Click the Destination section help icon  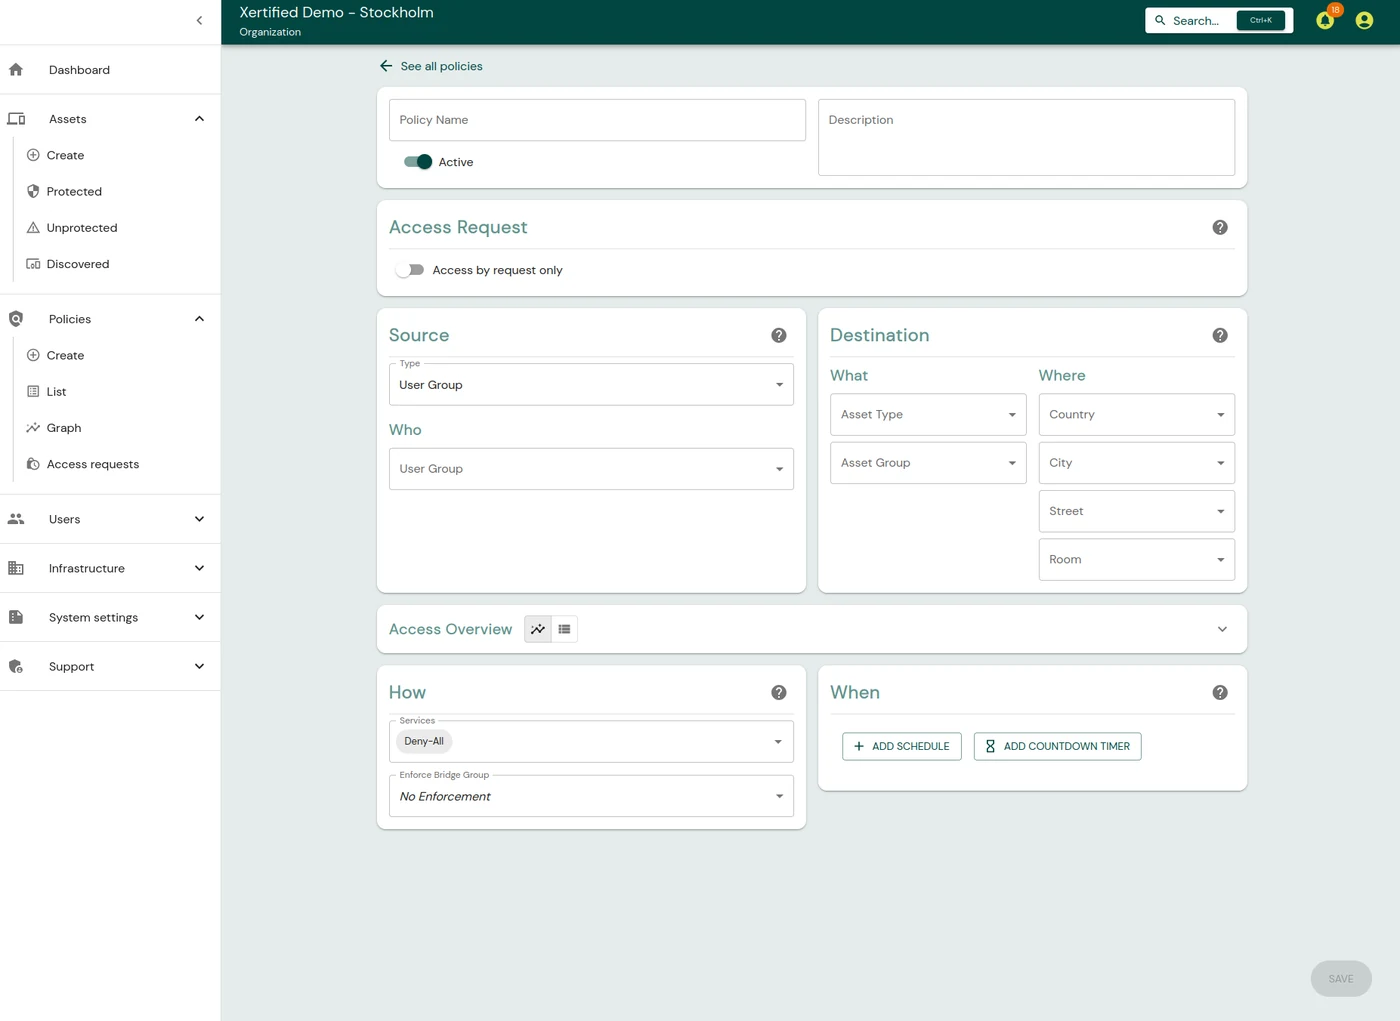[x=1220, y=335]
